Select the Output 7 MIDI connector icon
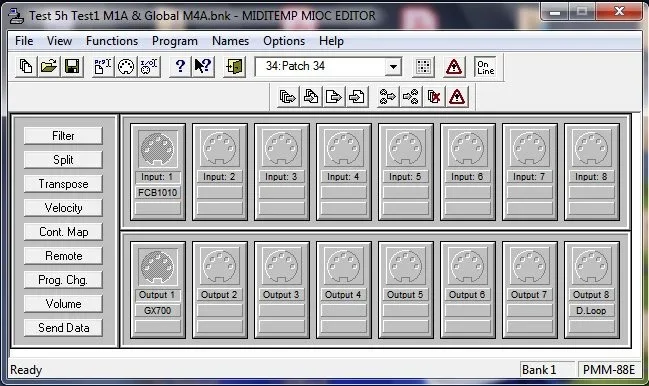The image size is (649, 386). pyautogui.click(x=530, y=267)
